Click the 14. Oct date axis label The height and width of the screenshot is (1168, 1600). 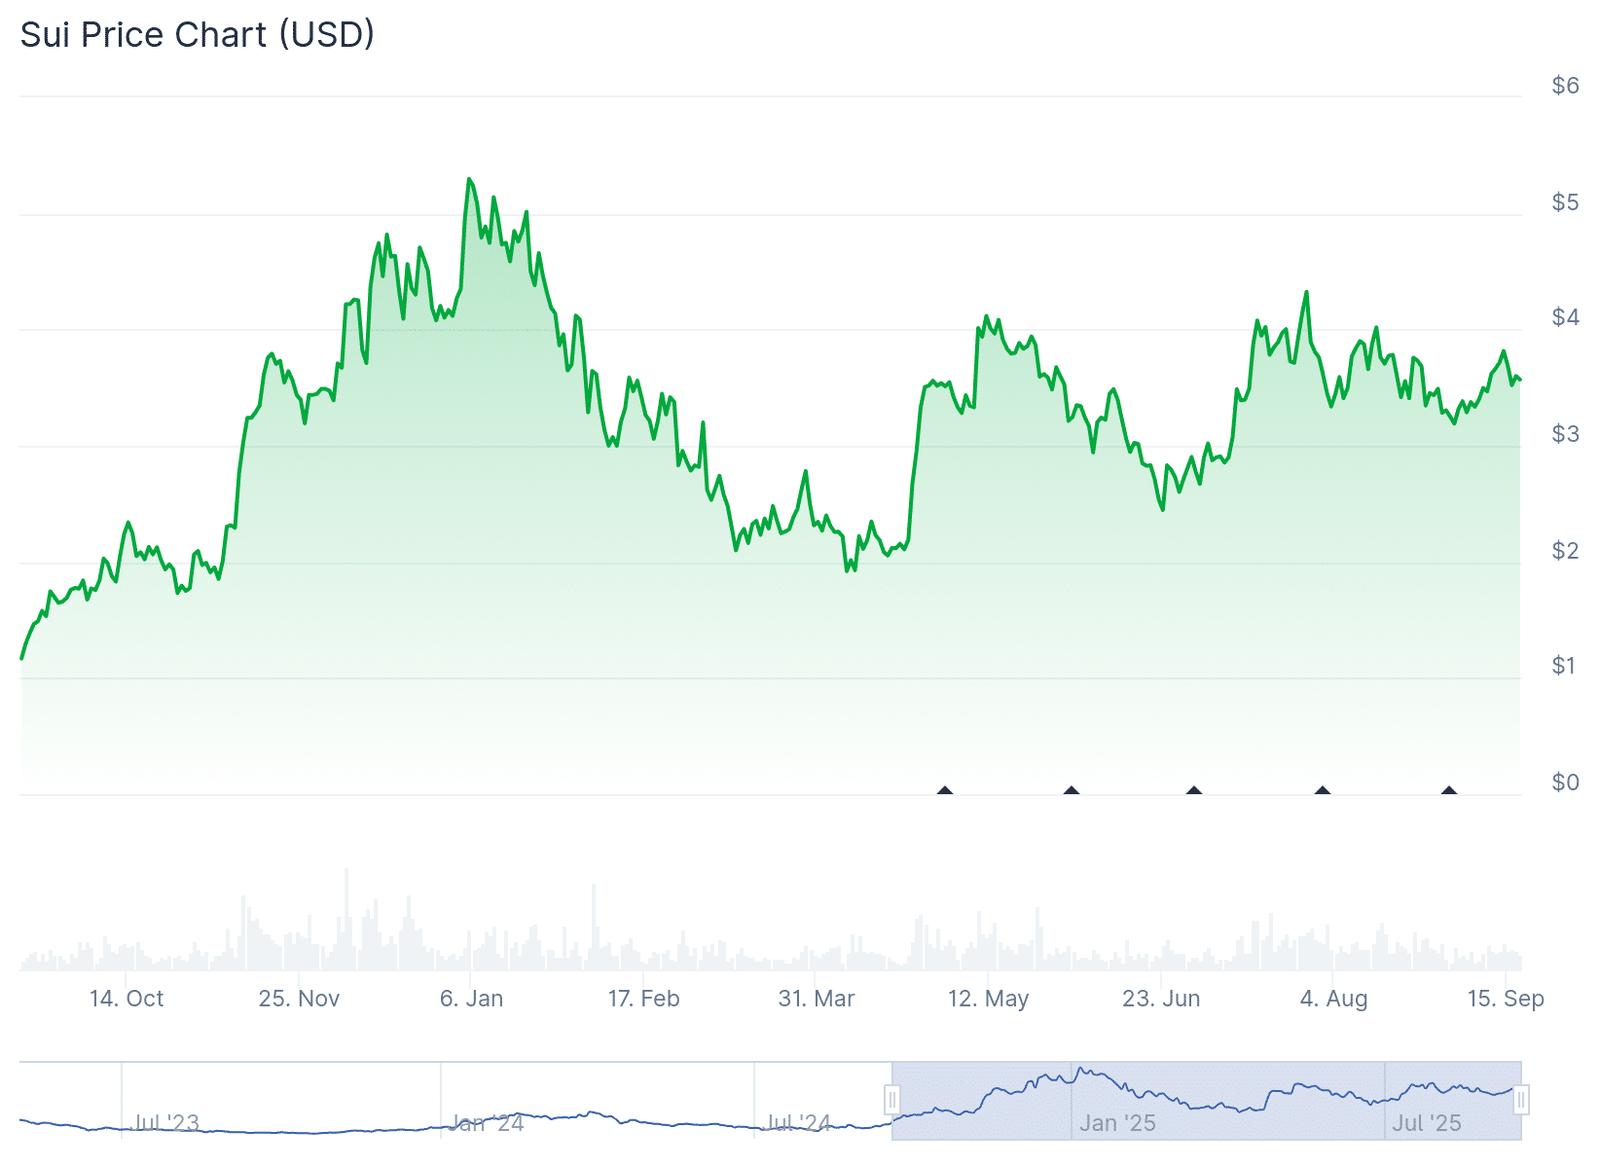pyautogui.click(x=126, y=998)
